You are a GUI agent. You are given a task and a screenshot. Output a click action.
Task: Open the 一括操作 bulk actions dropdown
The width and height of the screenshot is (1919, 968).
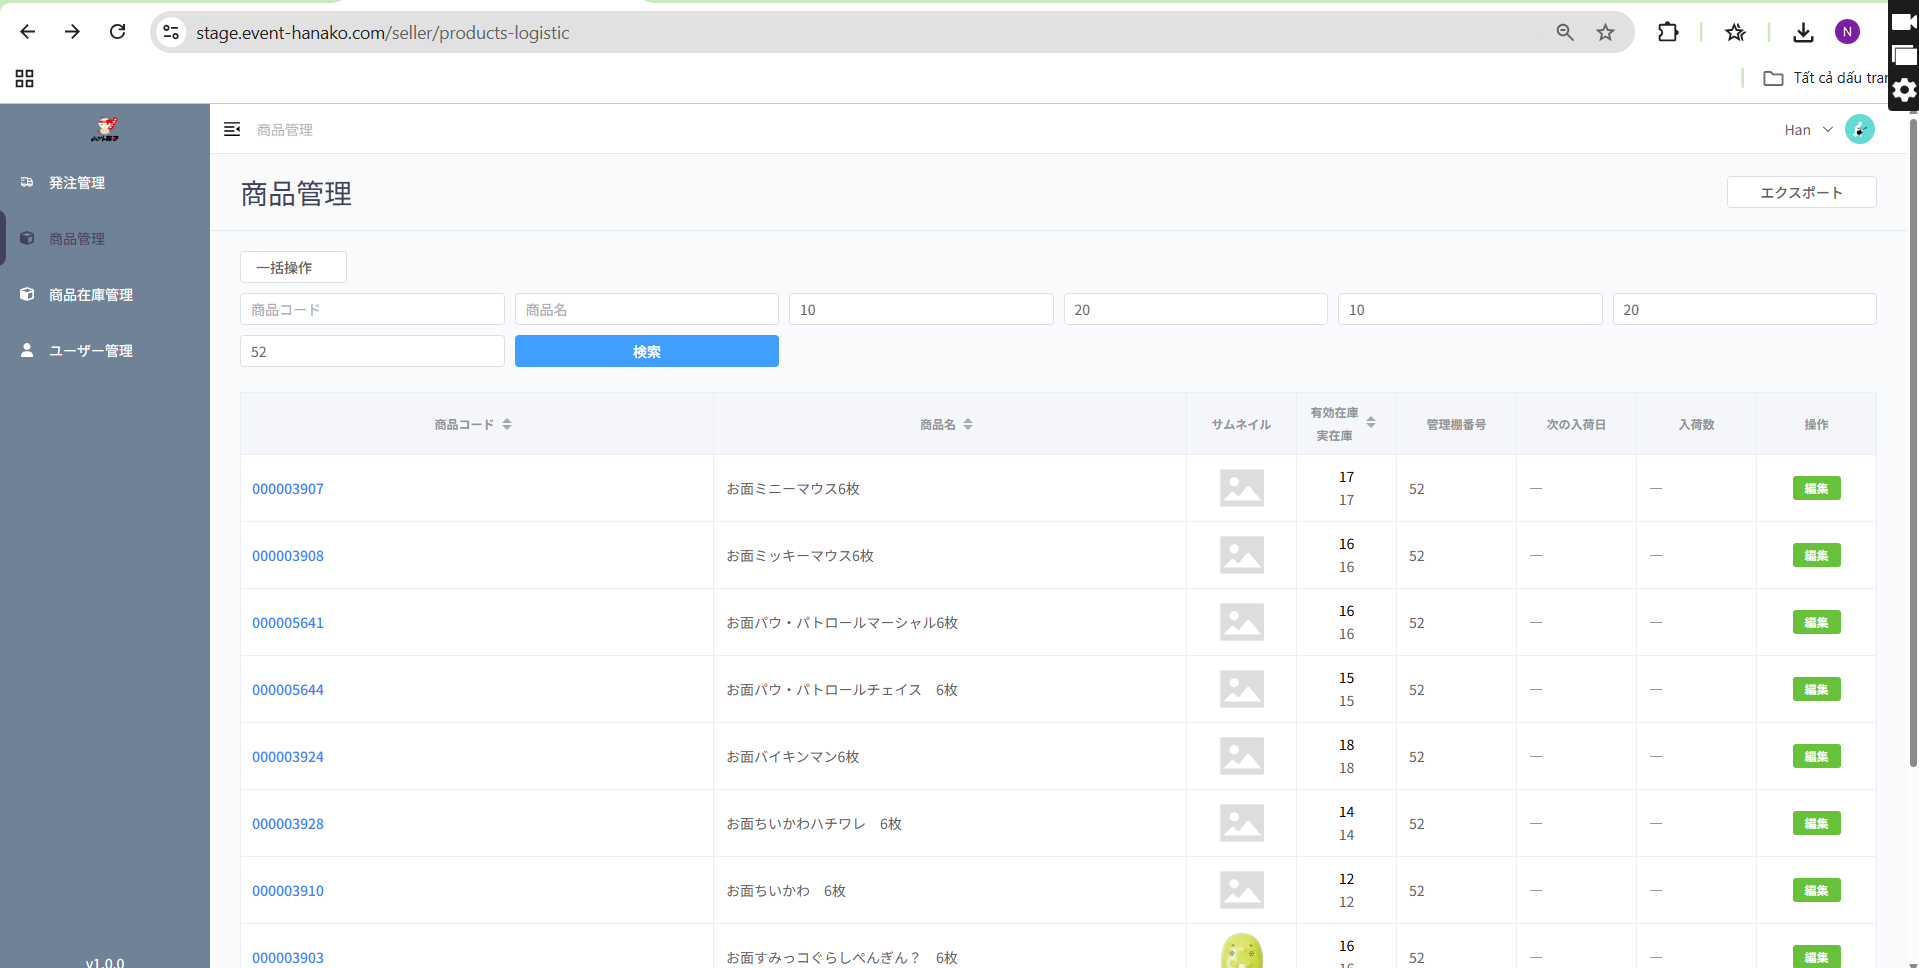293,267
